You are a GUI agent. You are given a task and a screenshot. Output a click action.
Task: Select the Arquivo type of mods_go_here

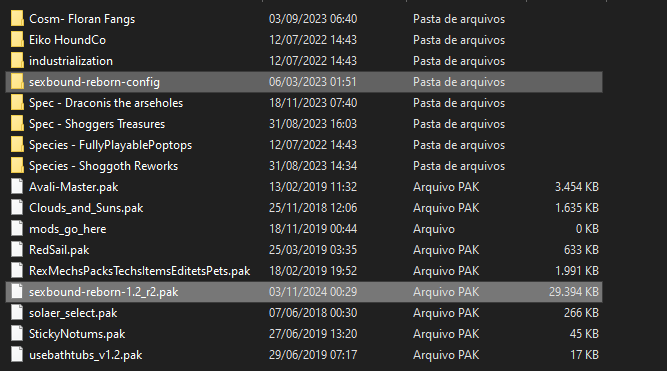click(434, 229)
